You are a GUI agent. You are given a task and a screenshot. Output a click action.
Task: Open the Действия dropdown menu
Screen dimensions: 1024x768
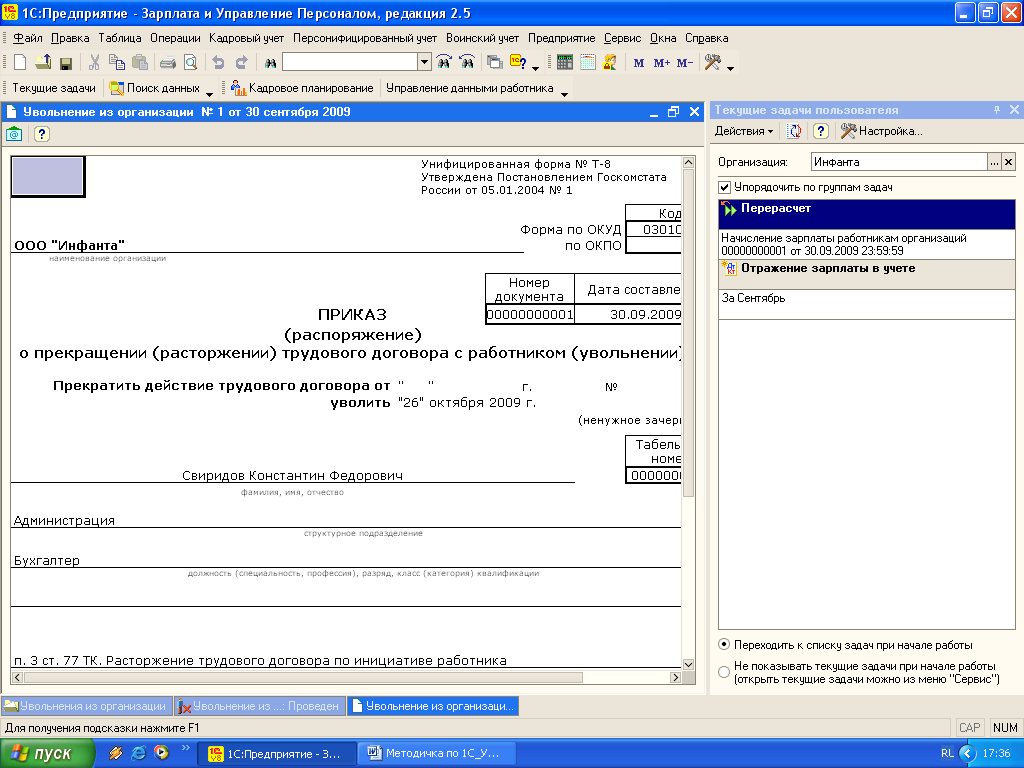pos(744,131)
